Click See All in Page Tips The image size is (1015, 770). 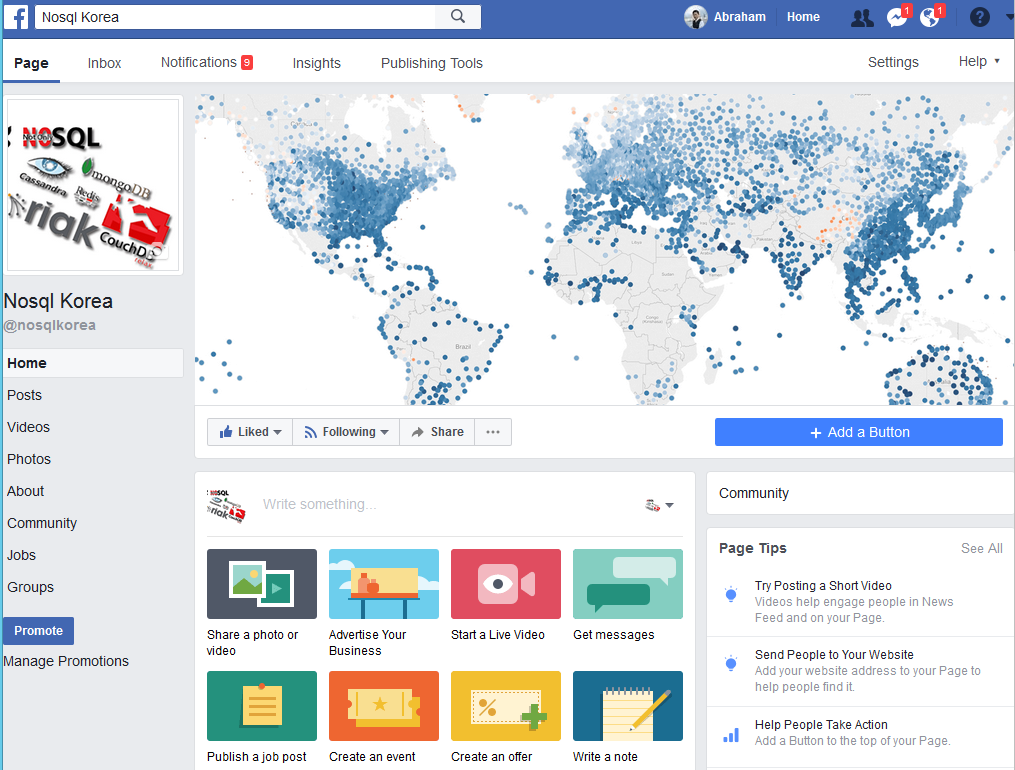coord(981,549)
